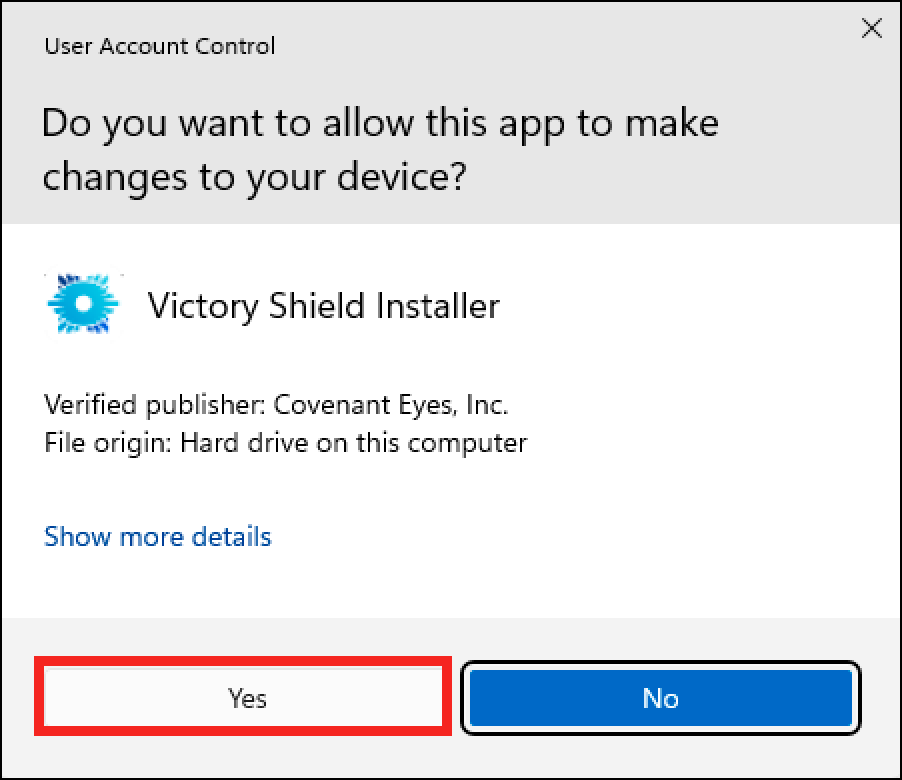
Task: Reject changes with the No button
Action: (x=660, y=698)
